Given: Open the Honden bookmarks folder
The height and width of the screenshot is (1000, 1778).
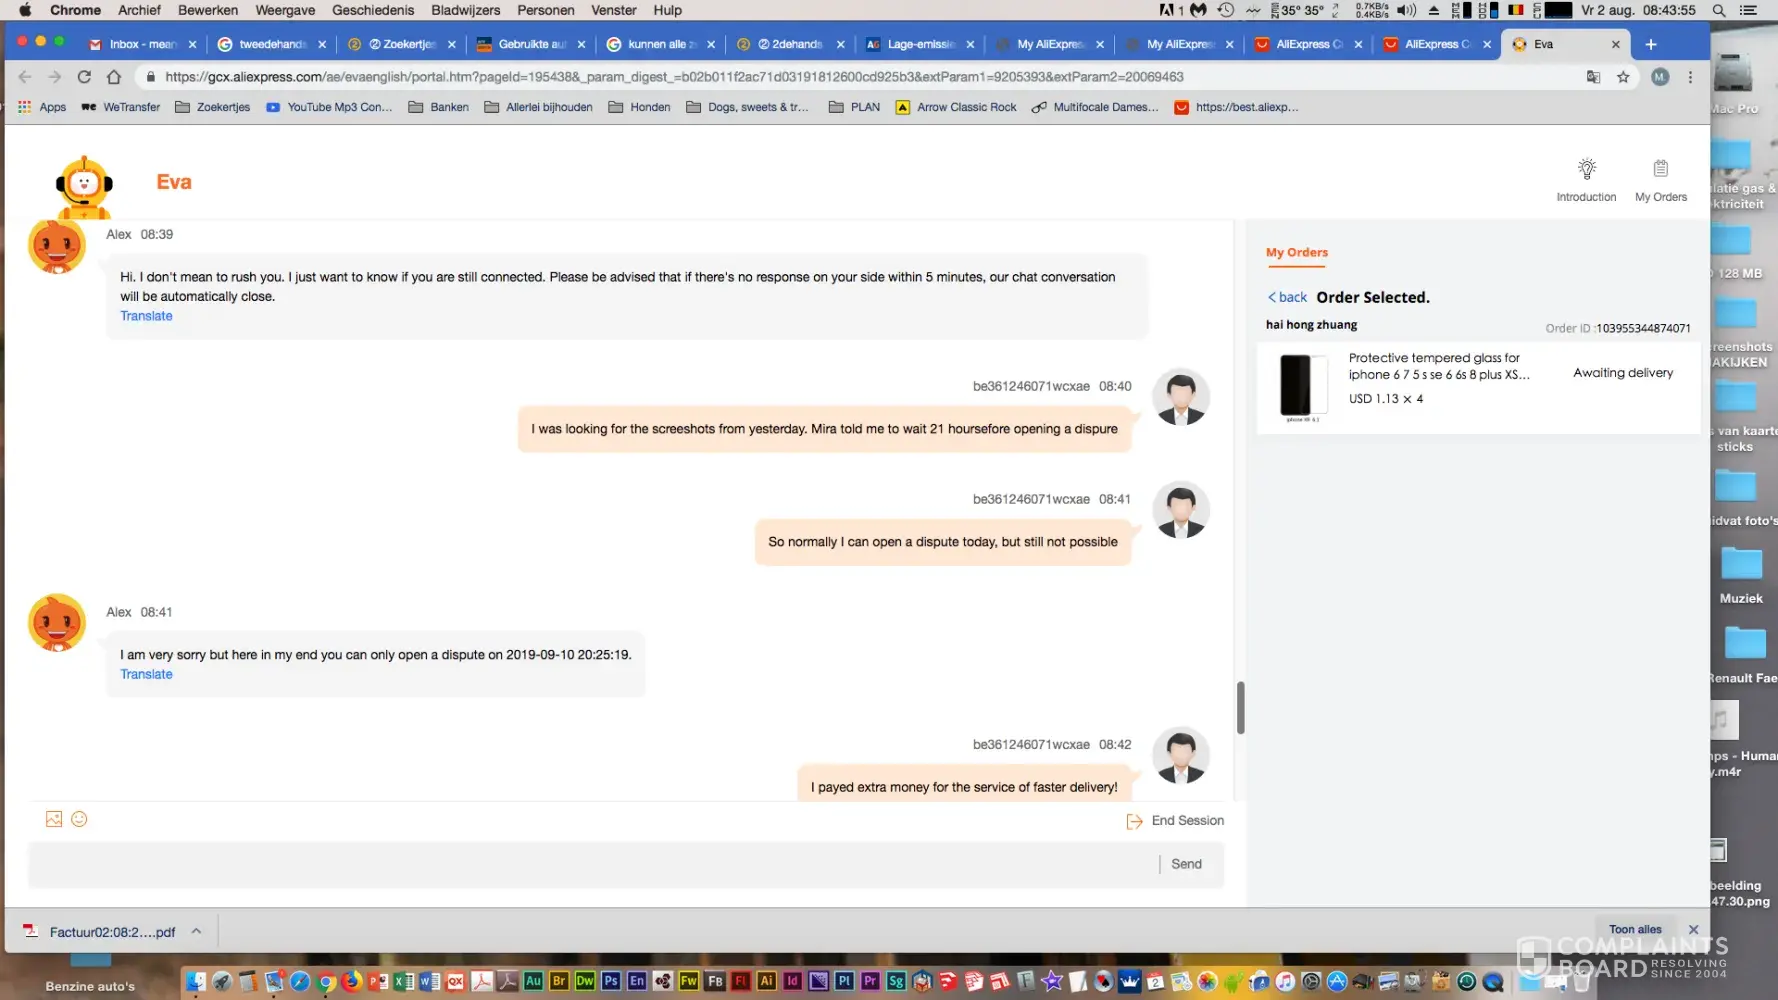Looking at the screenshot, I should pos(640,107).
